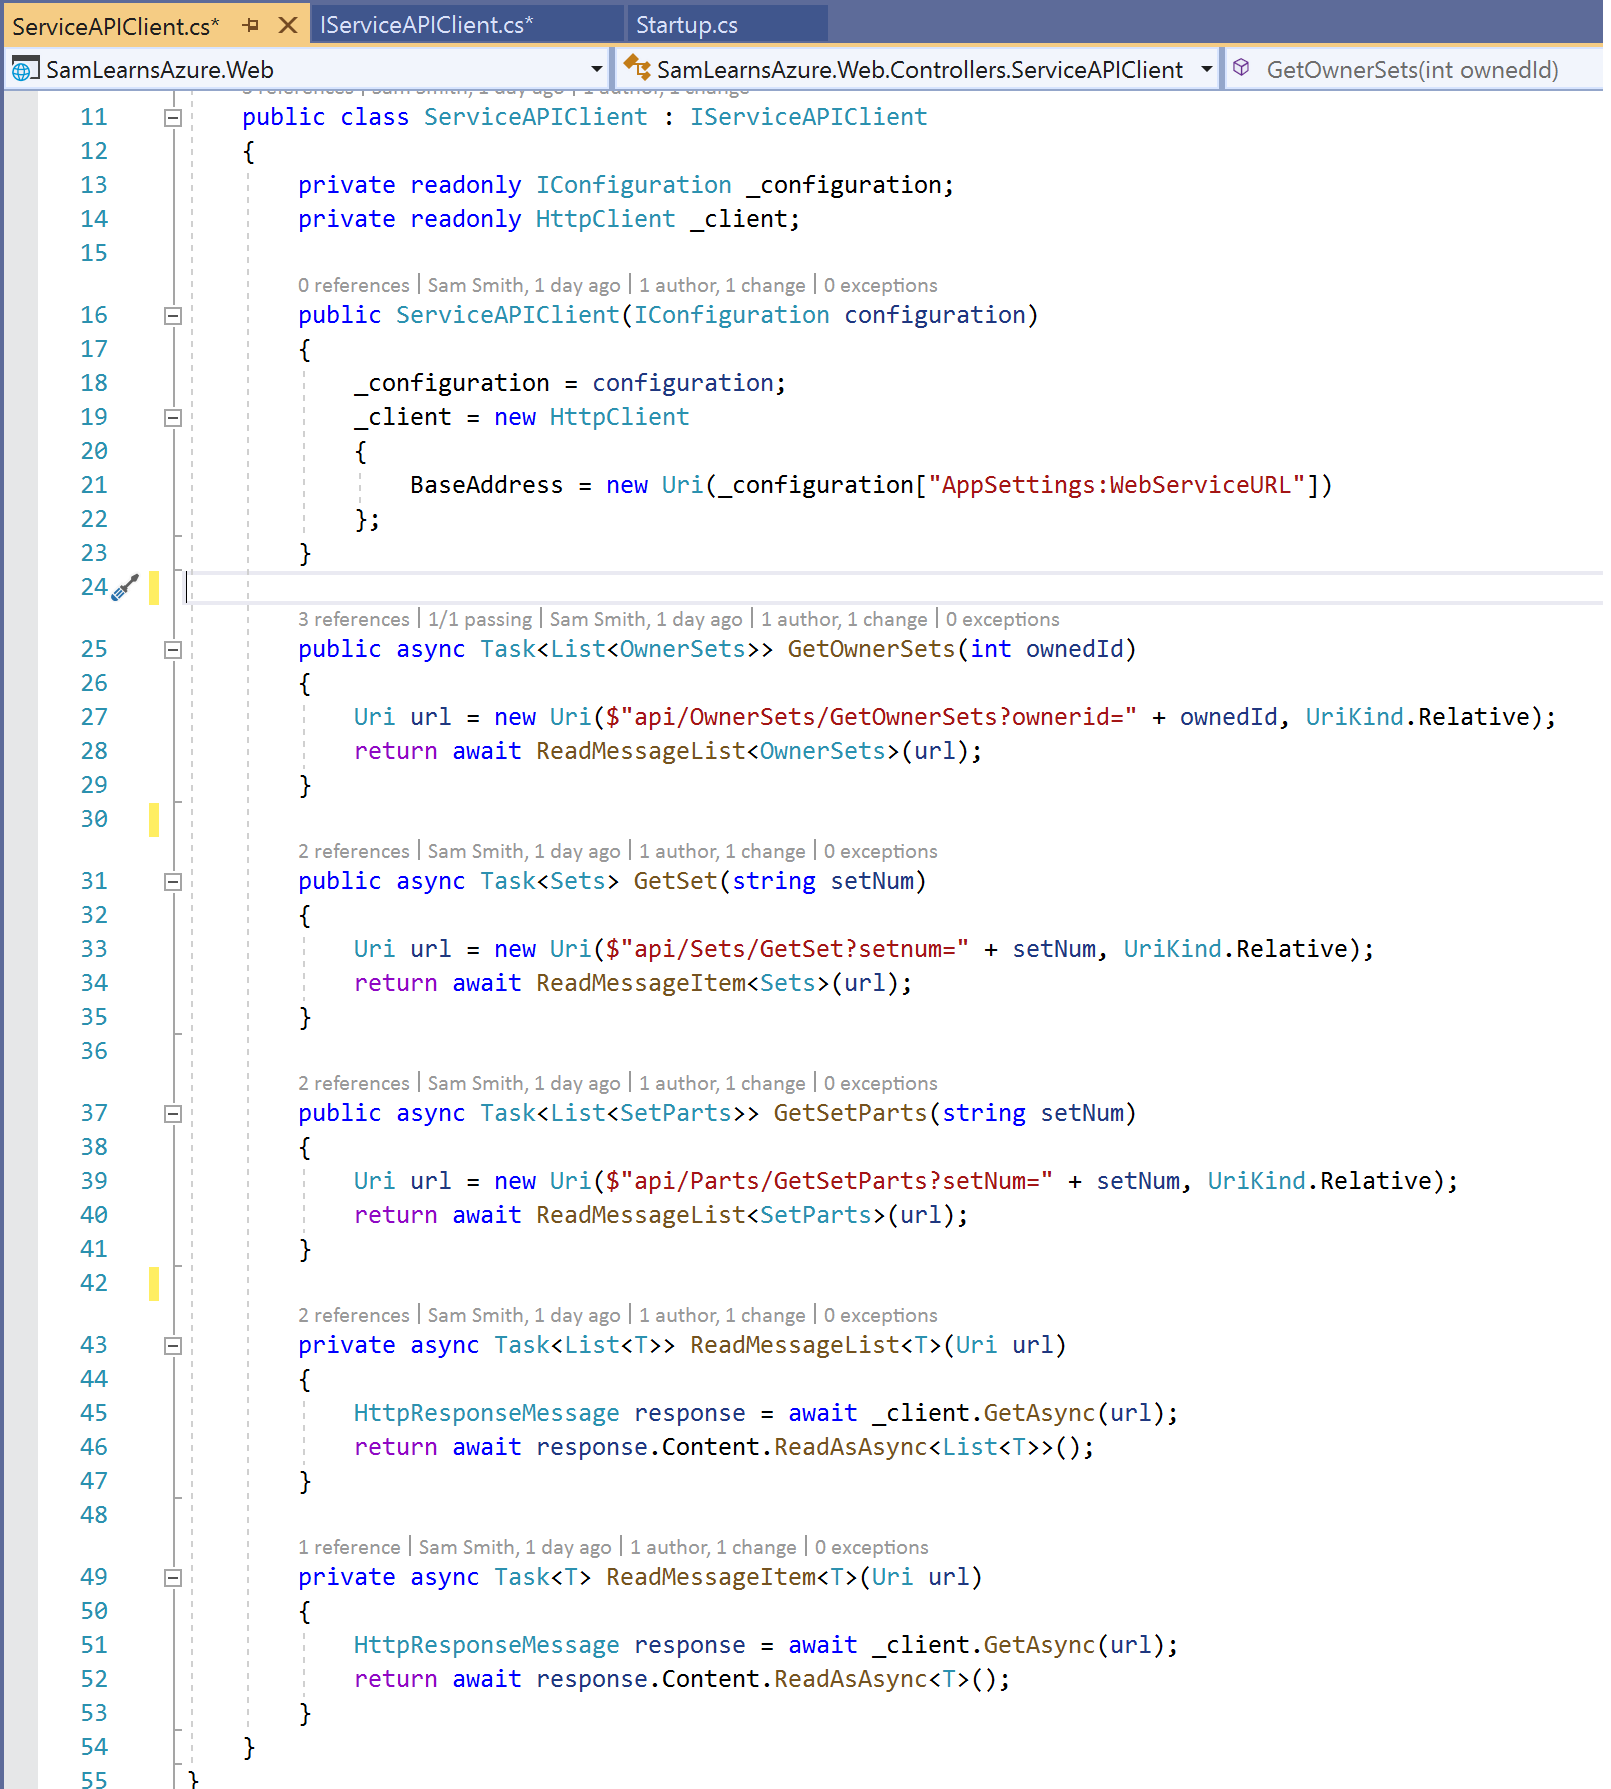Collapse the GetSet method block
1611x1789 pixels.
click(x=173, y=882)
